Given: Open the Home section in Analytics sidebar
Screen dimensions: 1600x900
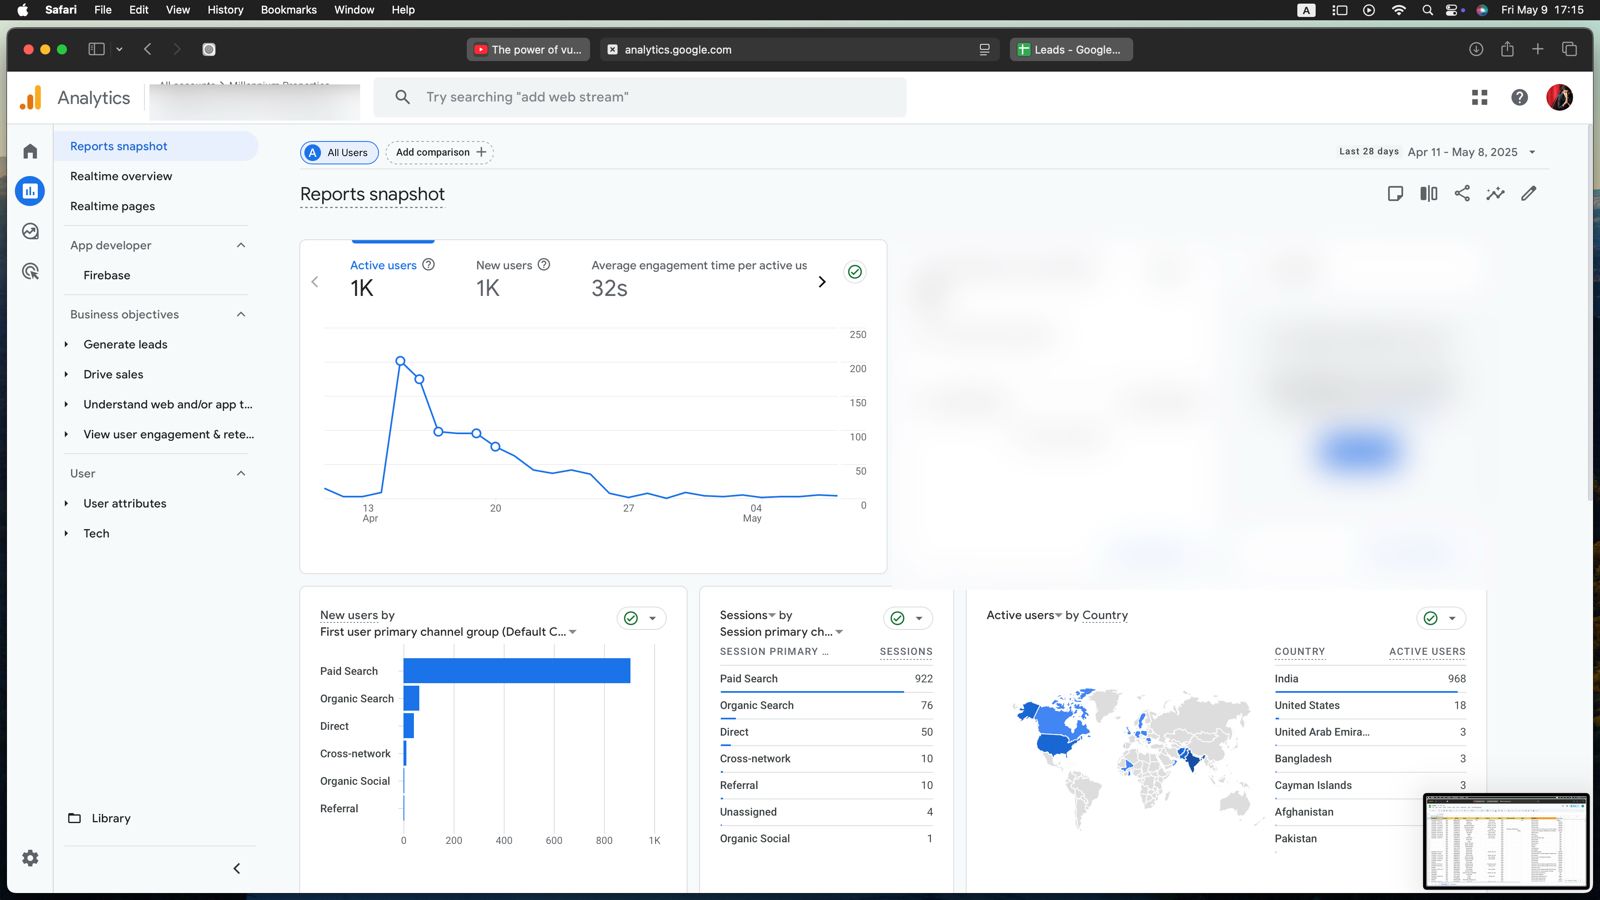Looking at the screenshot, I should coord(30,149).
